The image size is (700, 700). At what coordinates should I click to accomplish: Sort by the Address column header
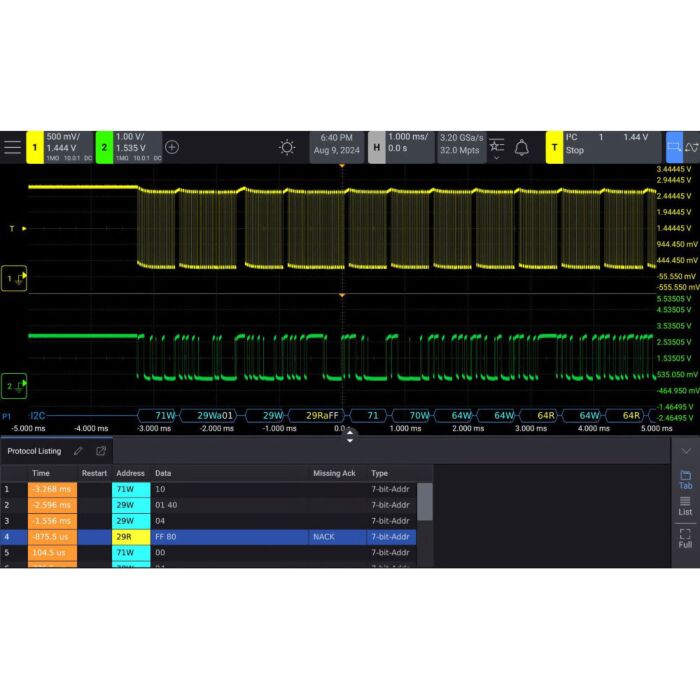(130, 473)
